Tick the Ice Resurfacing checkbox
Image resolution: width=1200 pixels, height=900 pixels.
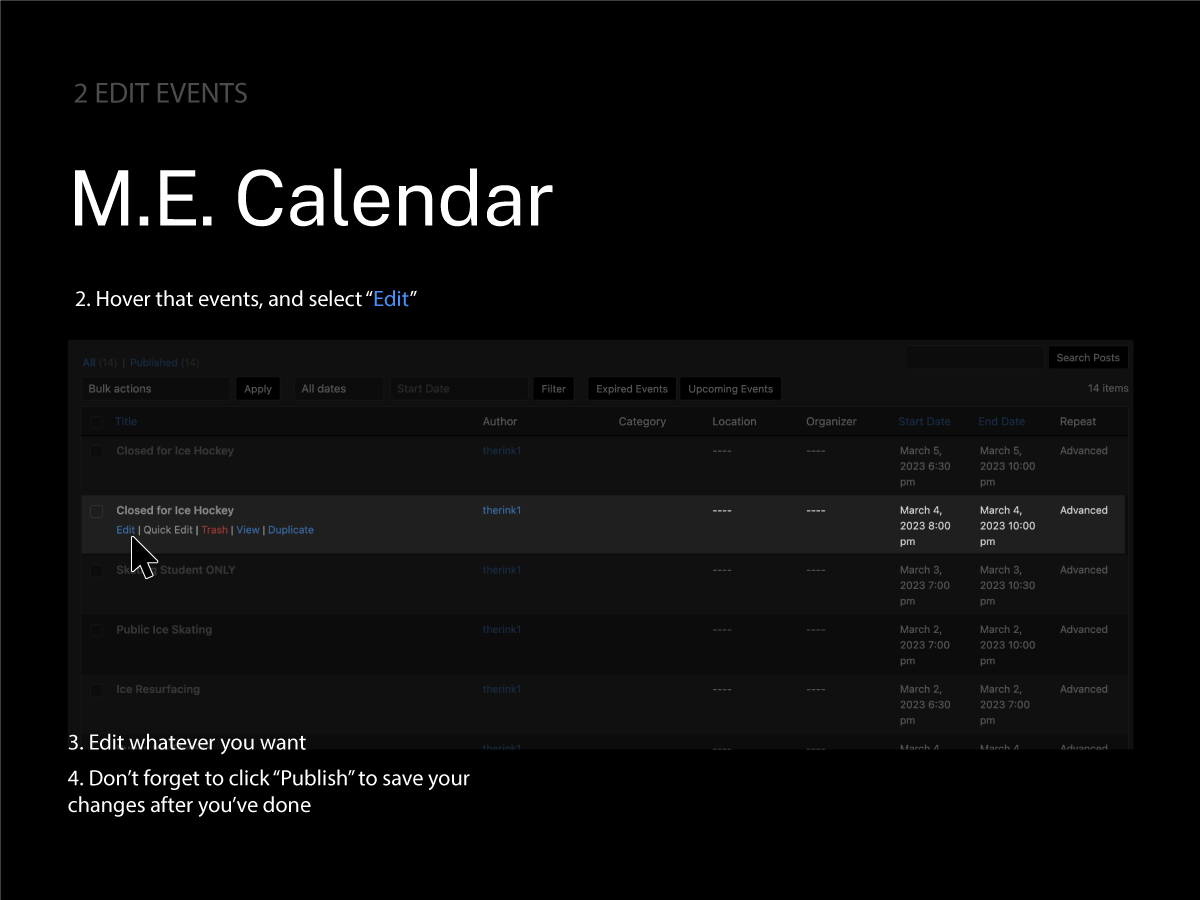[96, 690]
